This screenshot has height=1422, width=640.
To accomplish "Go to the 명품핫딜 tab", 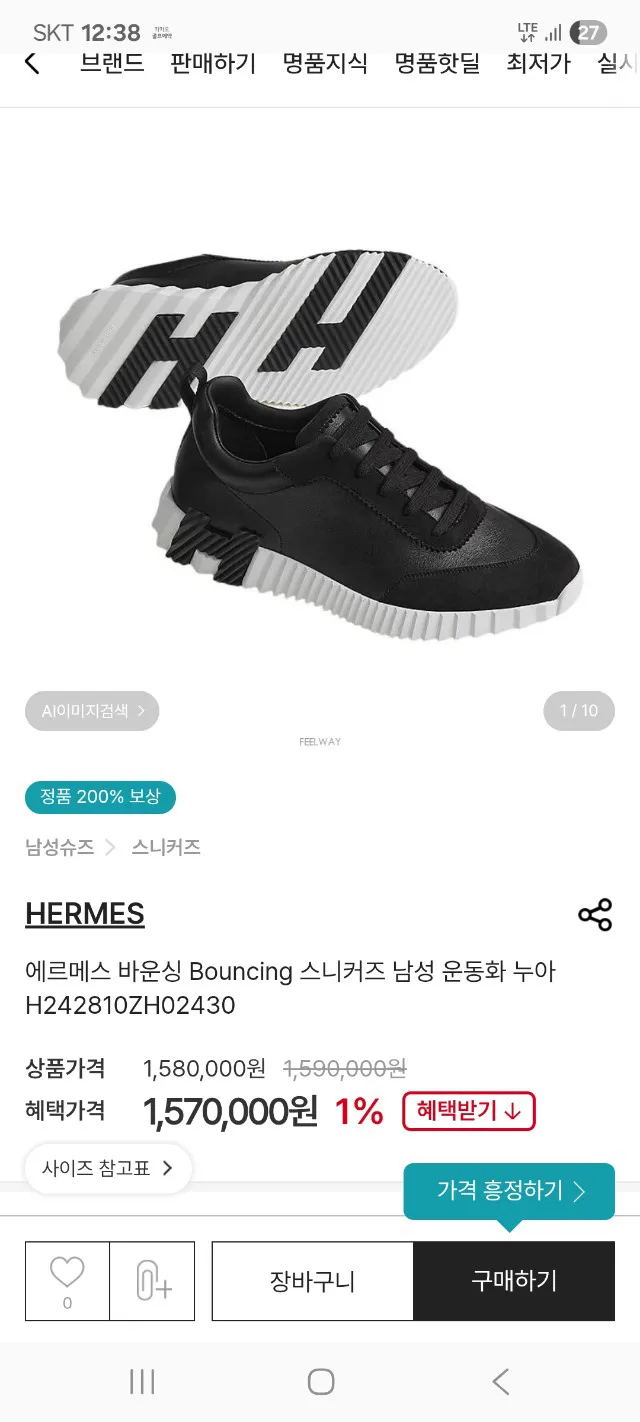I will (x=437, y=63).
